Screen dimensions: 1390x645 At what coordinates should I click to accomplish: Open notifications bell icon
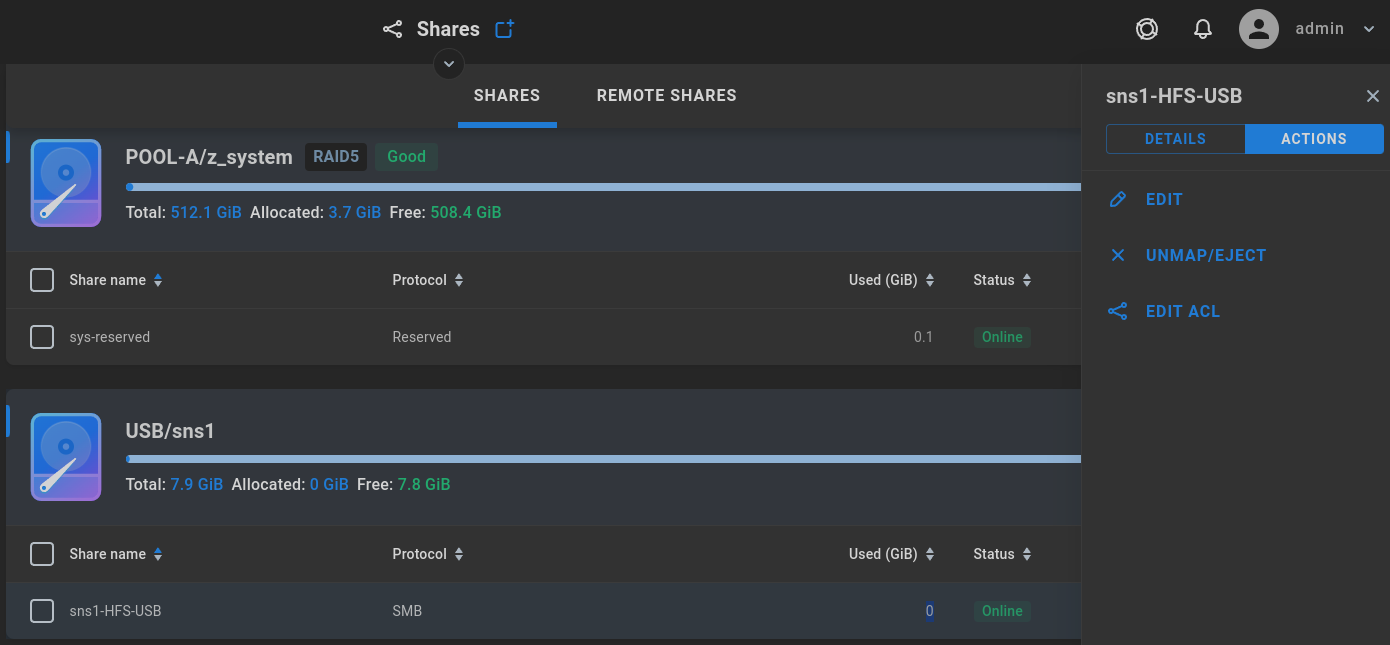point(1203,29)
